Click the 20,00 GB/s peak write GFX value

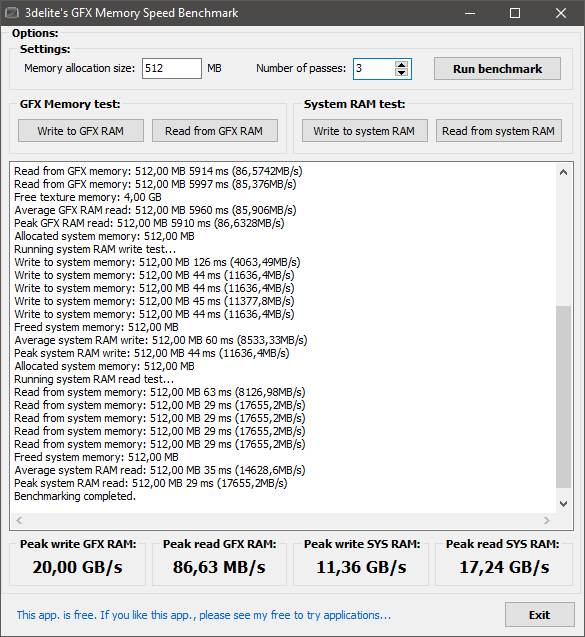[x=77, y=567]
